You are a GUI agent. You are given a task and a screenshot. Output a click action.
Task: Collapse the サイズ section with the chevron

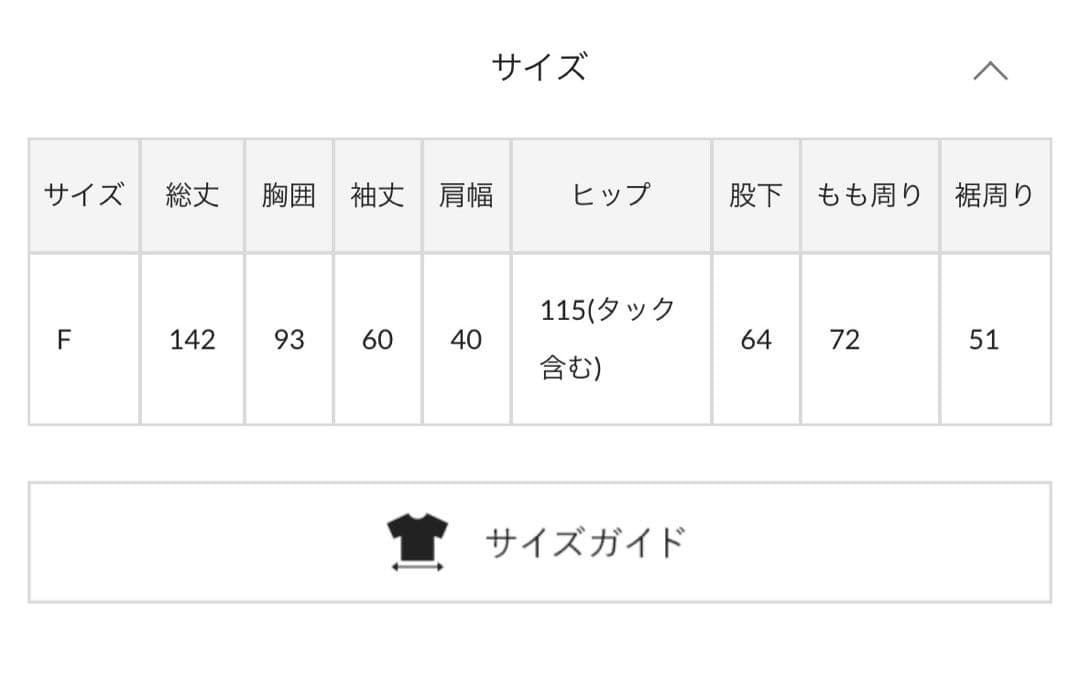991,68
